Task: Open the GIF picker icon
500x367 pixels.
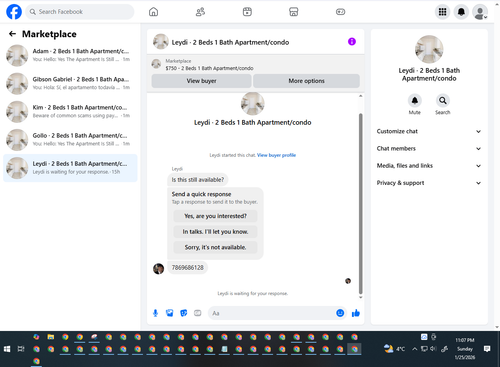Action: pos(198,313)
